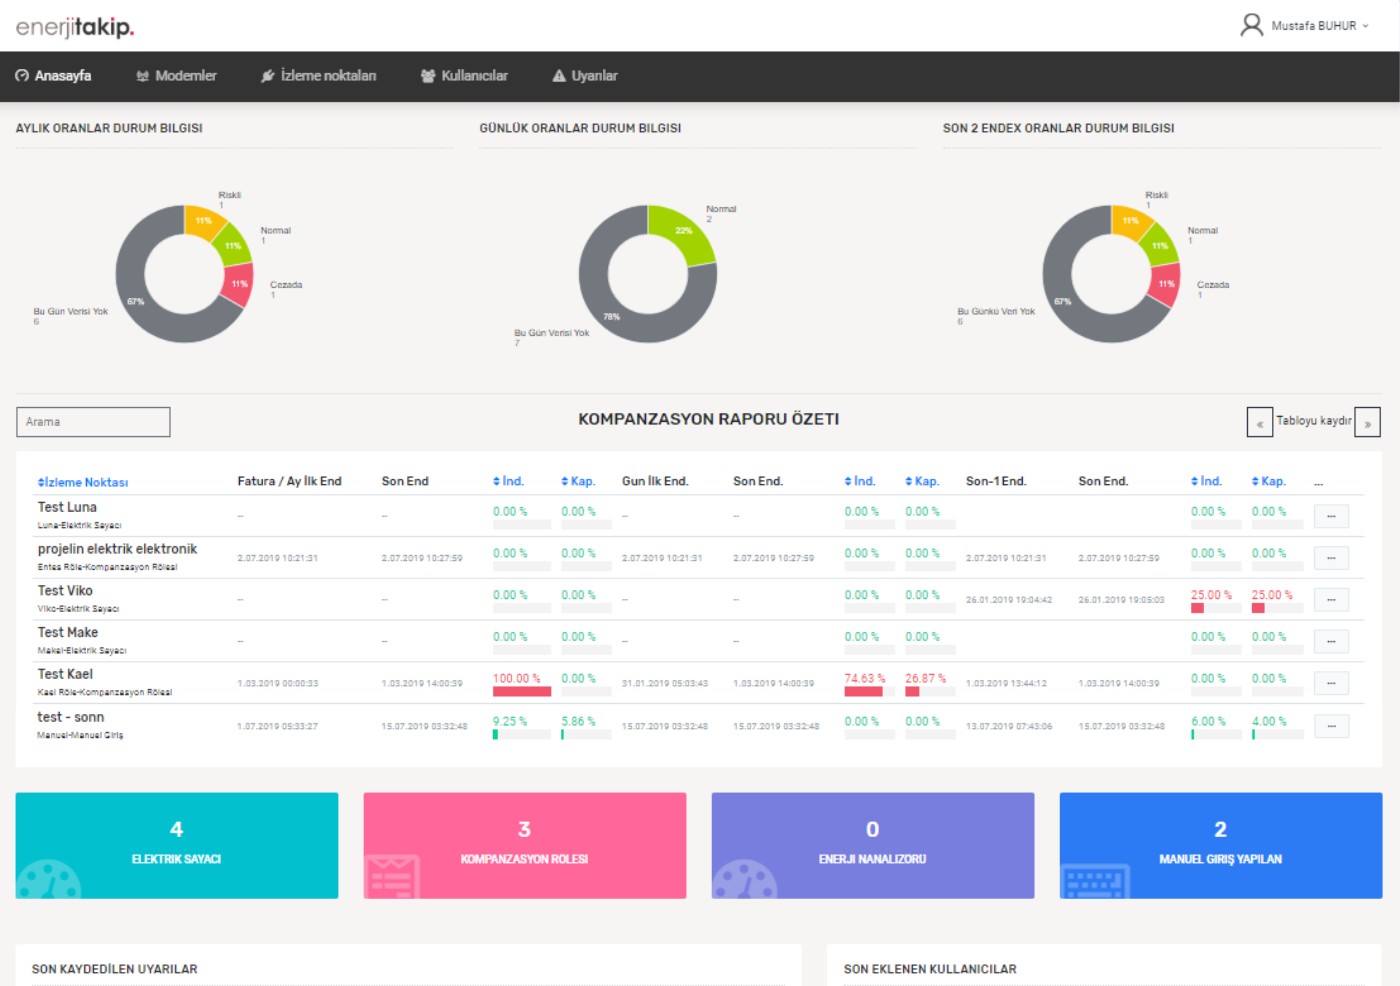Click 25.00 % İnd. value in Test Viko row
1400x986 pixels.
[x=1211, y=595]
